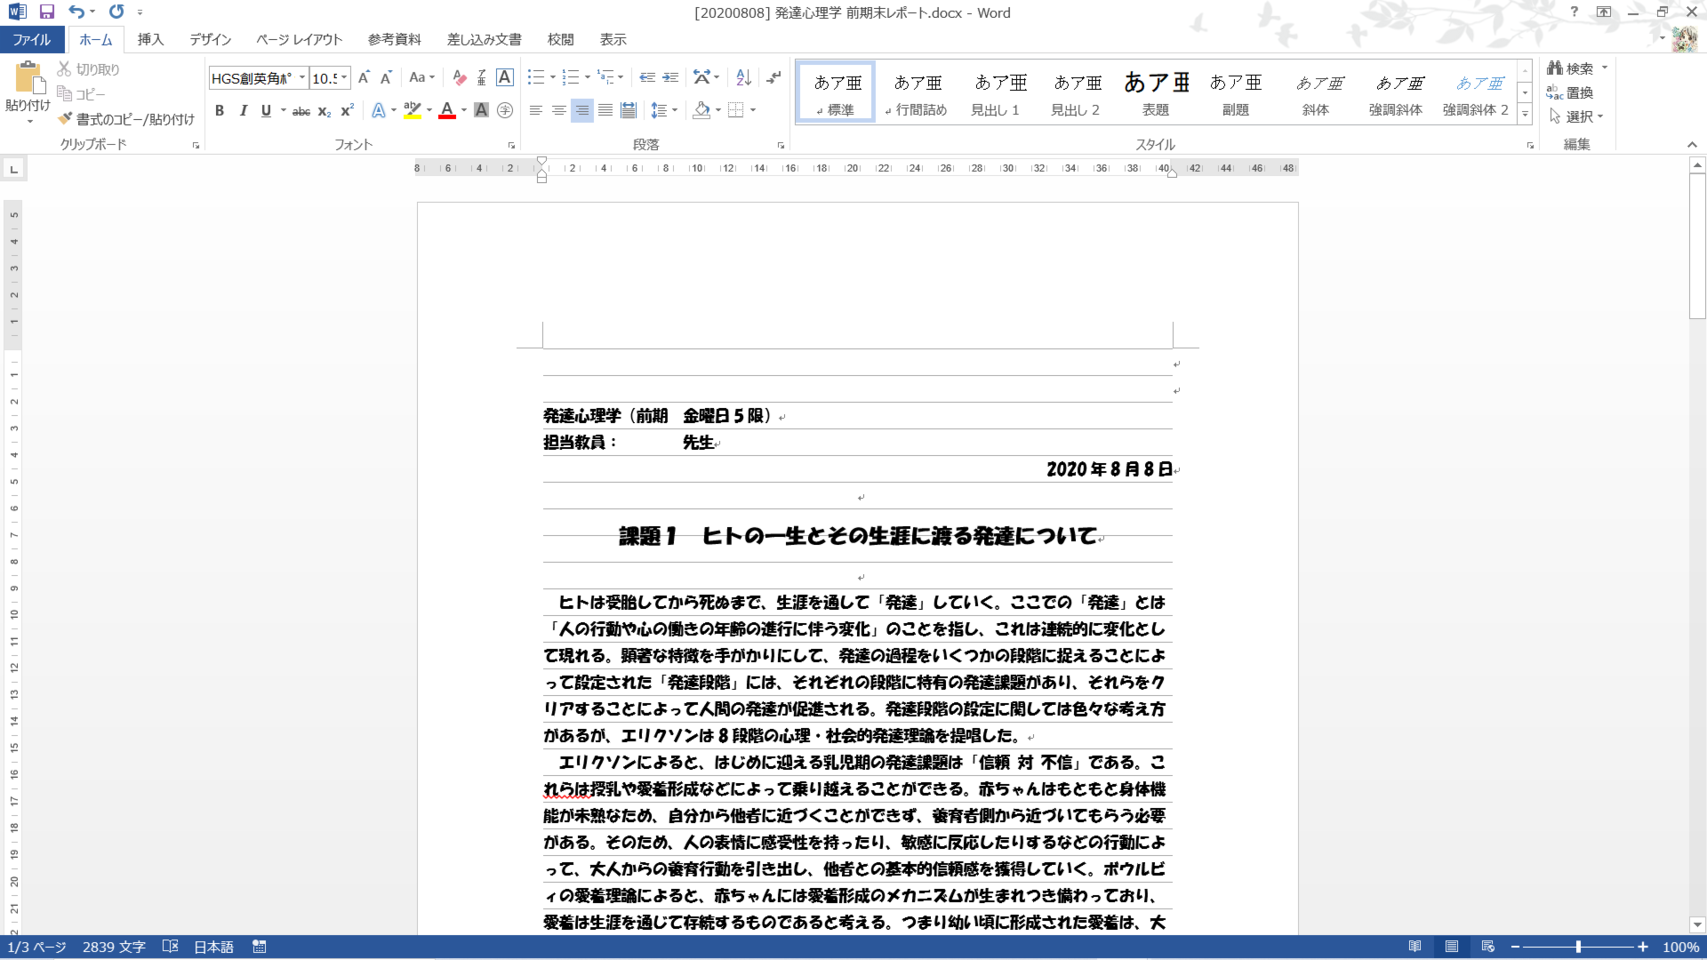This screenshot has width=1707, height=960.
Task: Open the font size dropdown
Action: [344, 78]
